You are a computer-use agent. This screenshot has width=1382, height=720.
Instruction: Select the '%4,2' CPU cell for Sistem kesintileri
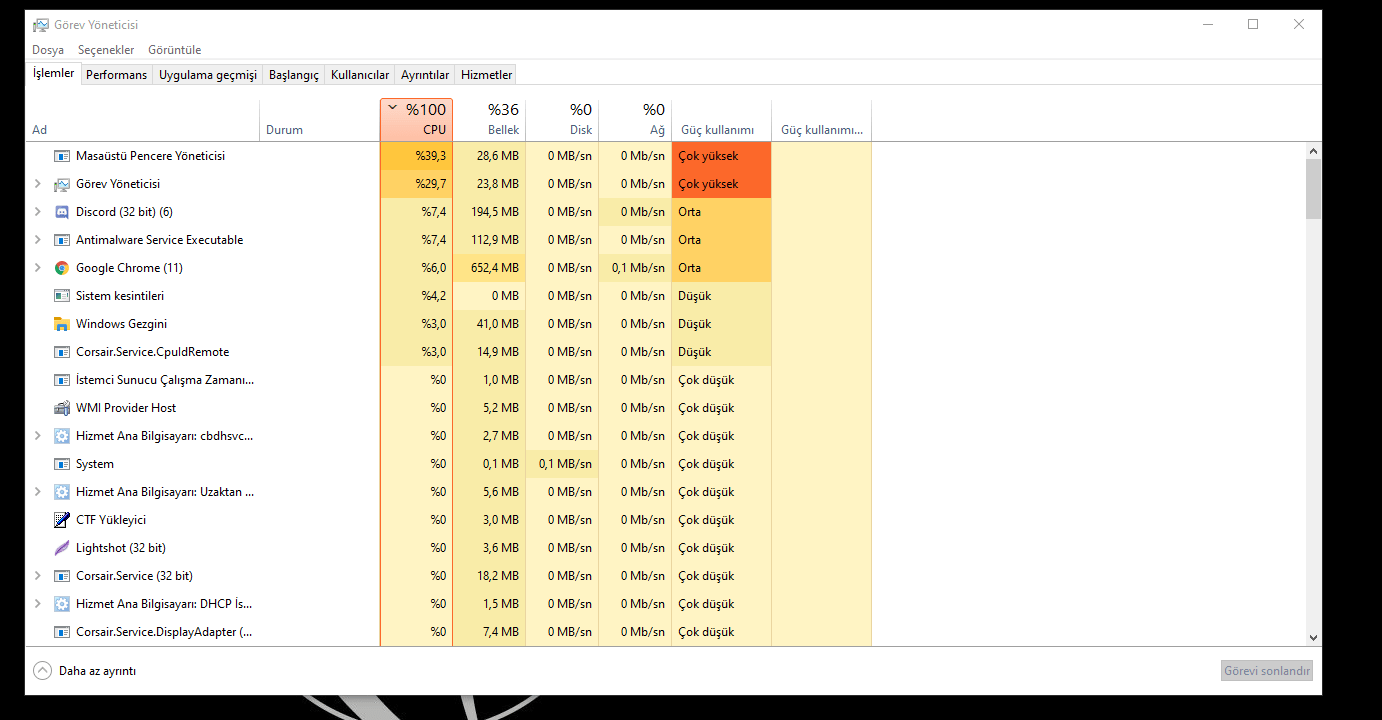[417, 296]
